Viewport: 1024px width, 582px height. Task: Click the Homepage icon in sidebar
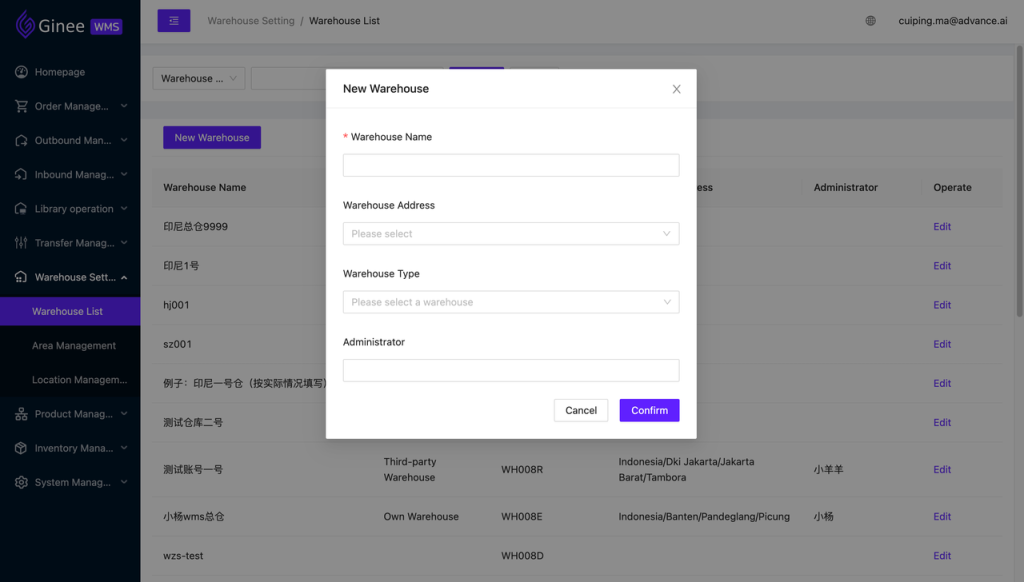click(x=21, y=72)
